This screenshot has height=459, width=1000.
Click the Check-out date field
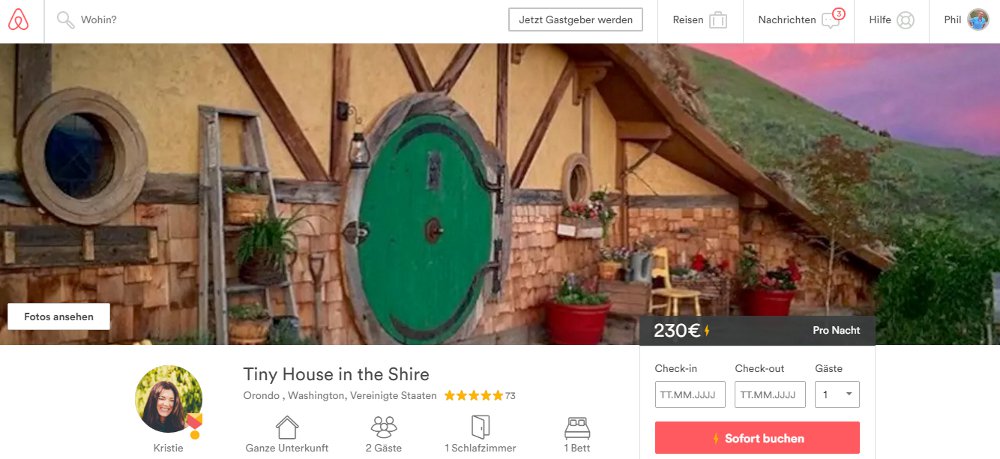770,395
